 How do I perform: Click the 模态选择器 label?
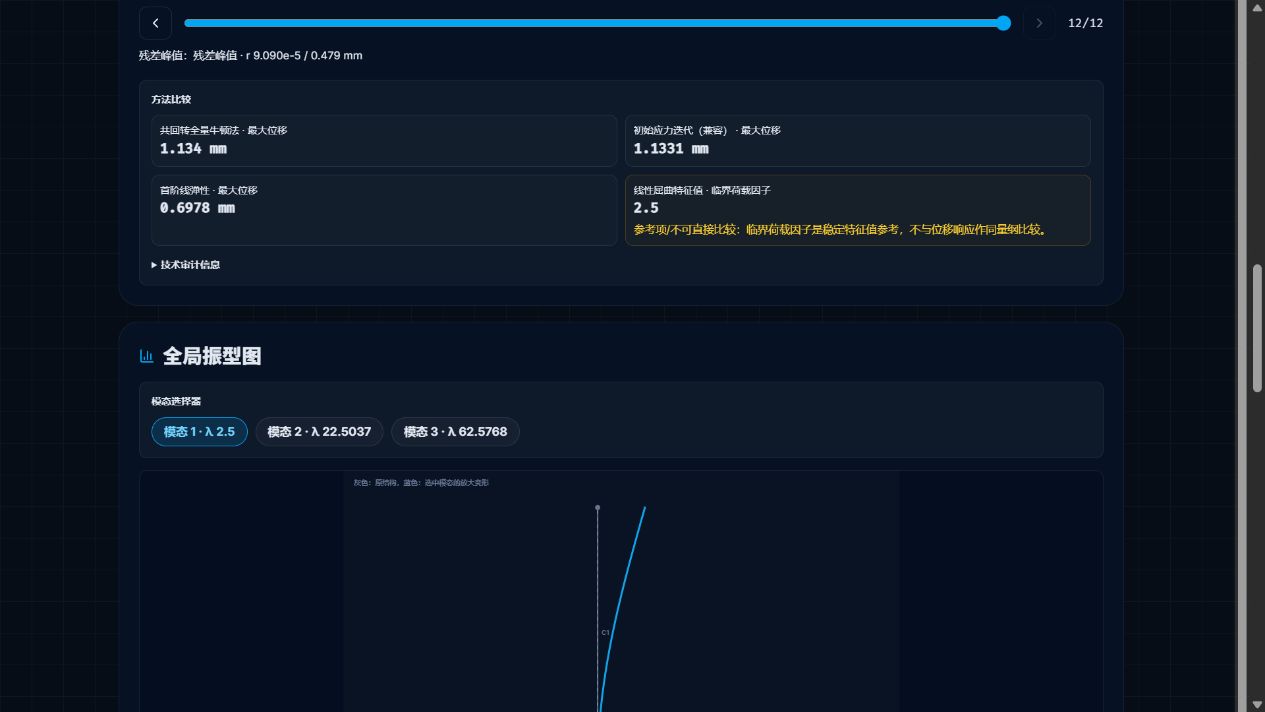pos(176,401)
